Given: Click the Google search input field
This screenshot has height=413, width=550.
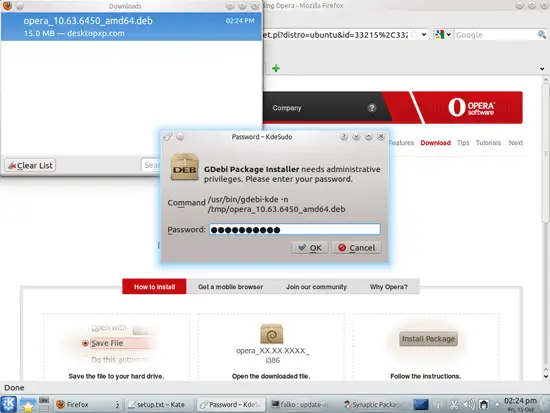Looking at the screenshot, I should (496, 35).
